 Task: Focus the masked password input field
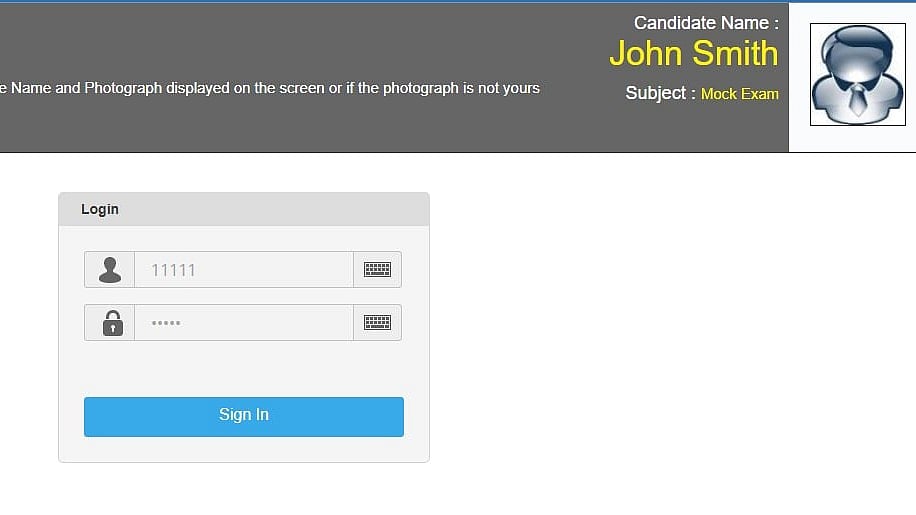tap(243, 323)
